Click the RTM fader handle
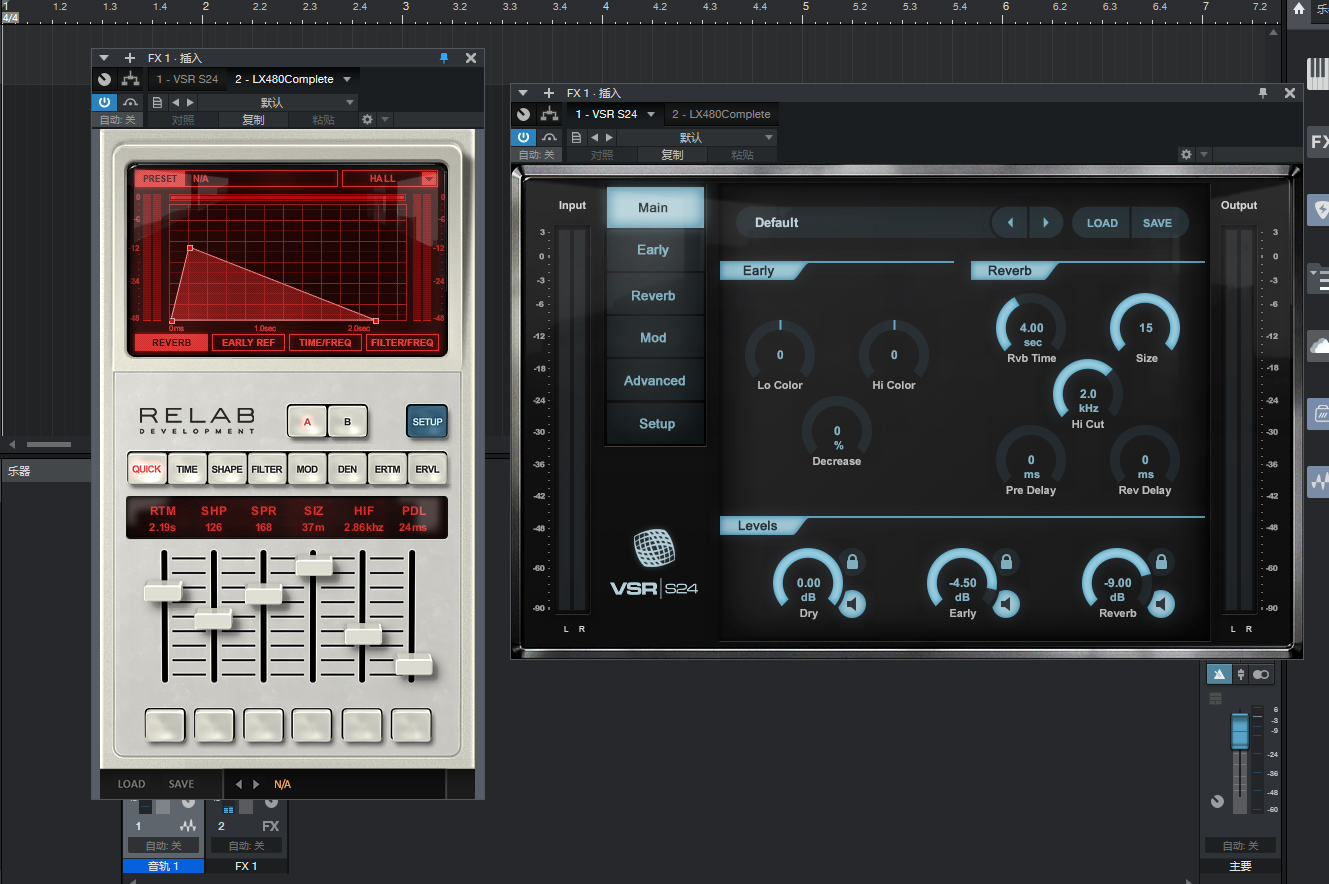This screenshot has height=884, width=1329. click(163, 592)
